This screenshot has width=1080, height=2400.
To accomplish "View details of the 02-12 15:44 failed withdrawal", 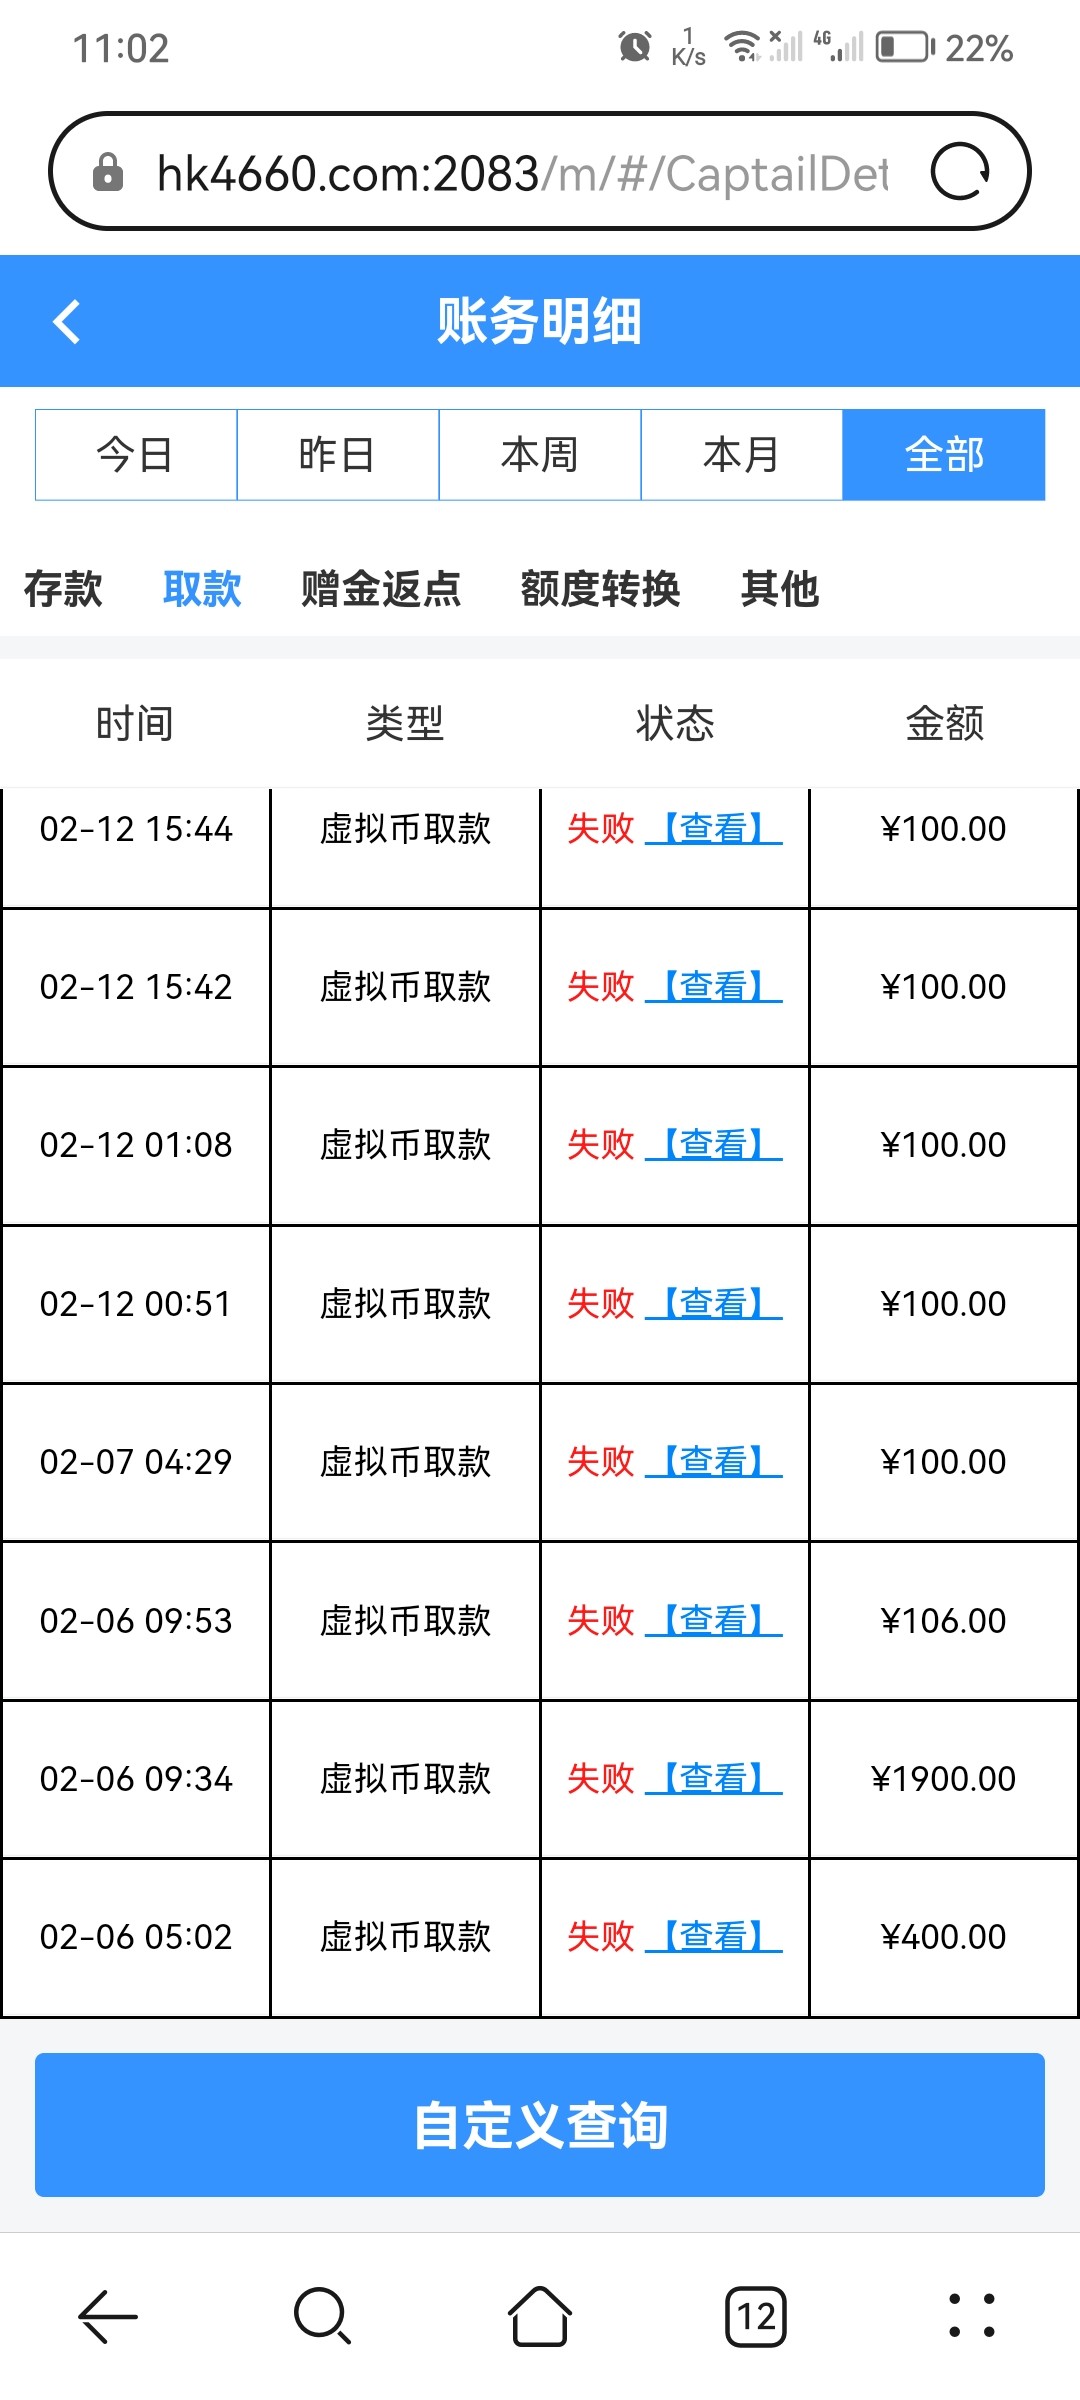I will pos(713,829).
